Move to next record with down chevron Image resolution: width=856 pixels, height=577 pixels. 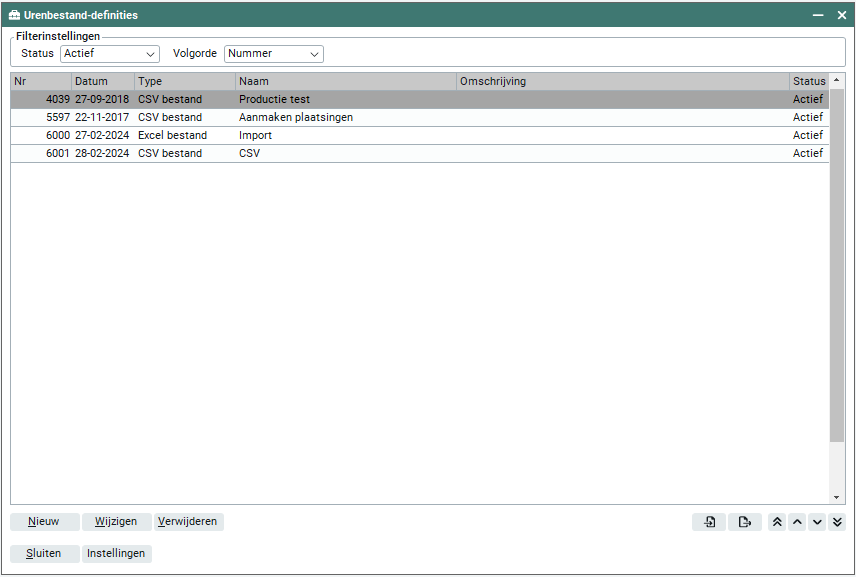pyautogui.click(x=817, y=522)
